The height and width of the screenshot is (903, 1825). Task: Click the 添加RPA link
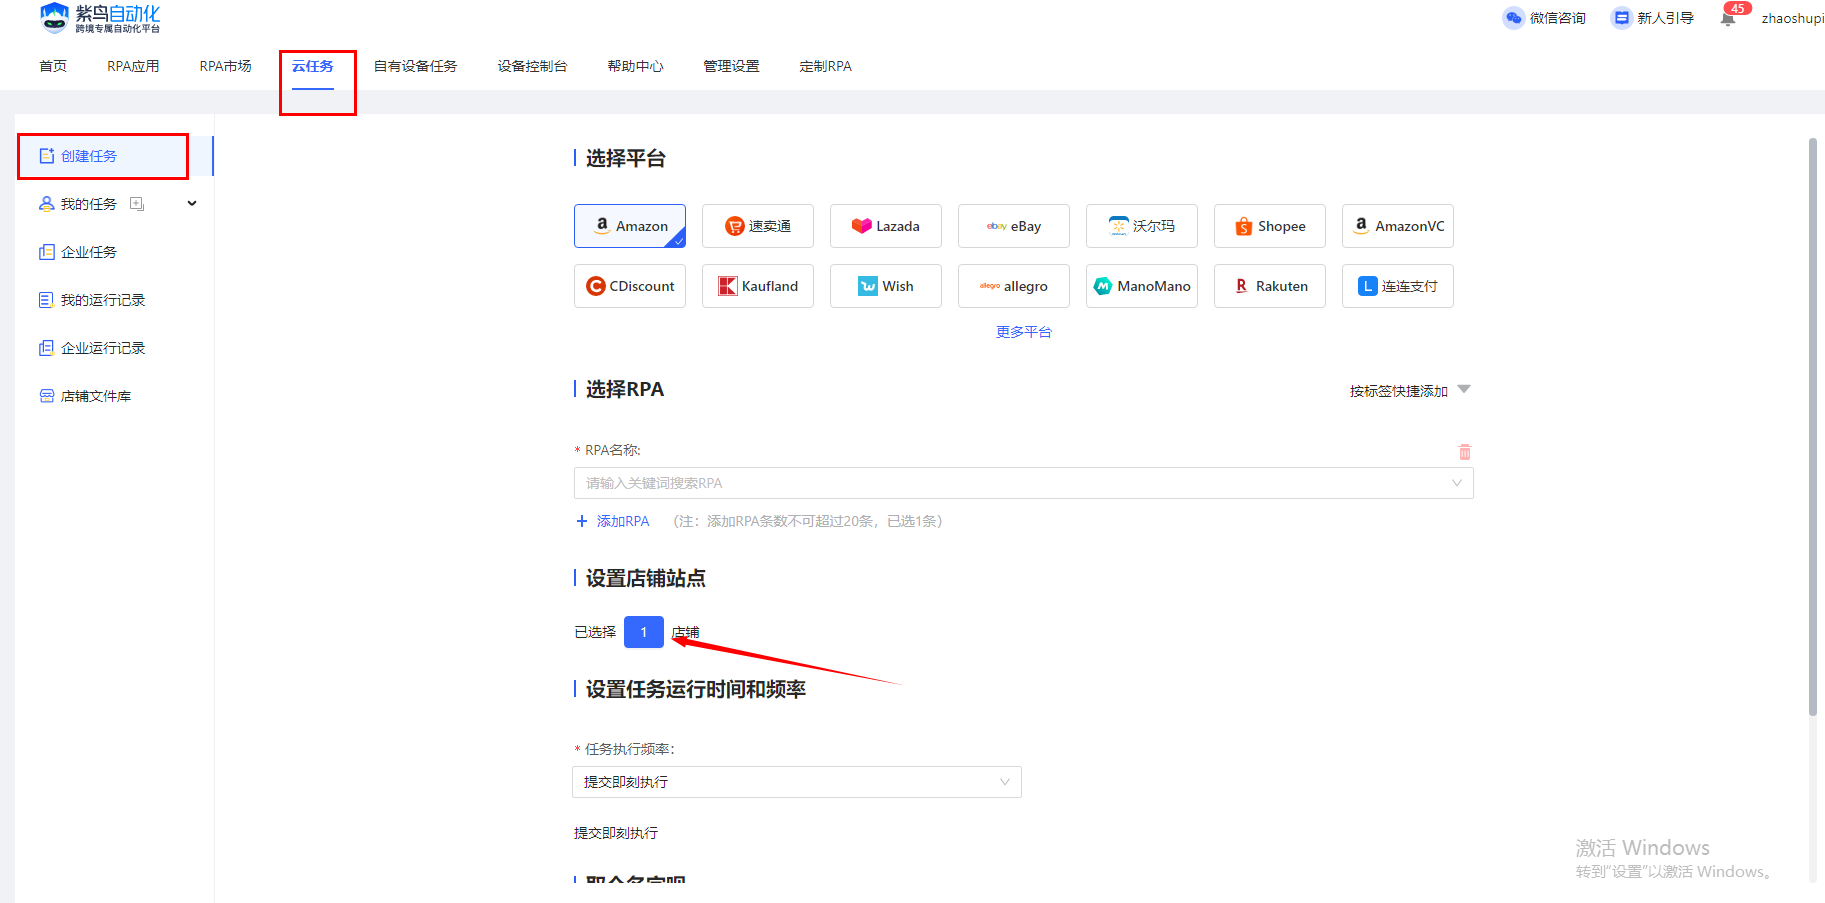[623, 521]
